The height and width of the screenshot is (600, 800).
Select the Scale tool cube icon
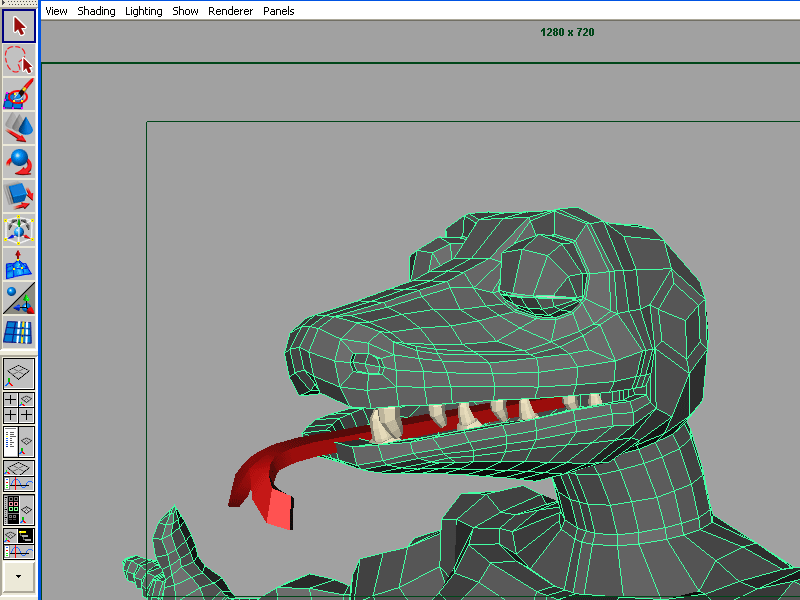click(19, 196)
